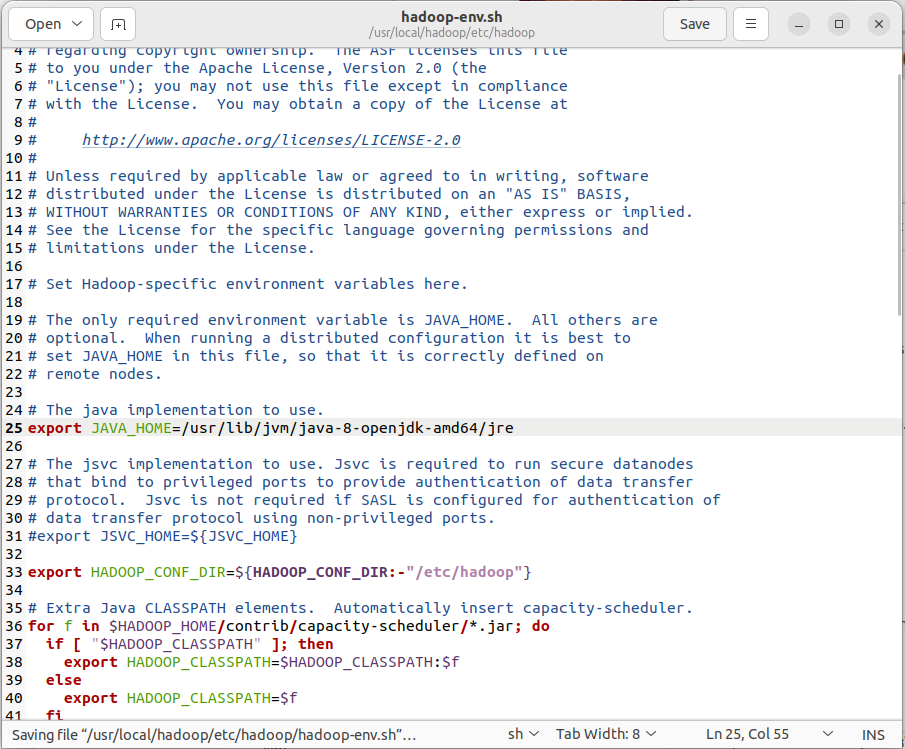Place cursor on the export JAVA_HOME line

271,428
